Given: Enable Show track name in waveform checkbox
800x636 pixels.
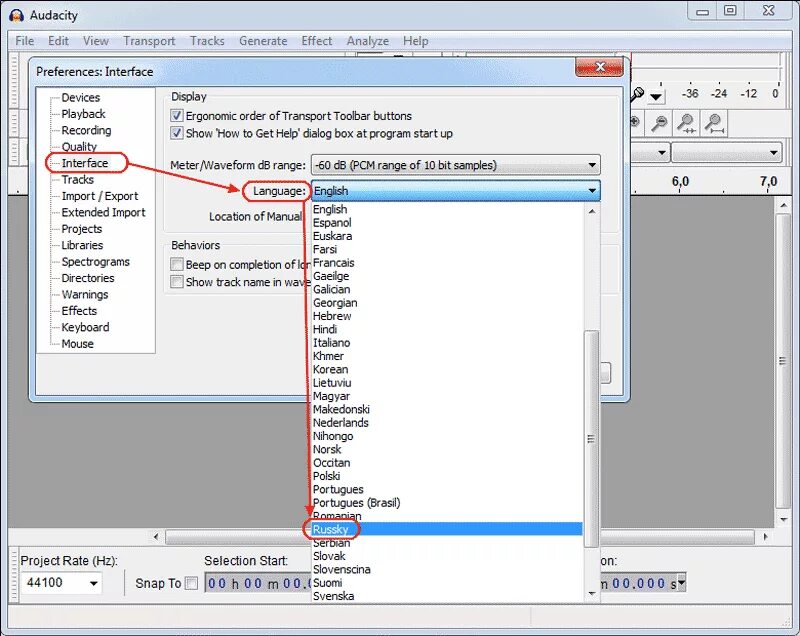Looking at the screenshot, I should click(177, 282).
